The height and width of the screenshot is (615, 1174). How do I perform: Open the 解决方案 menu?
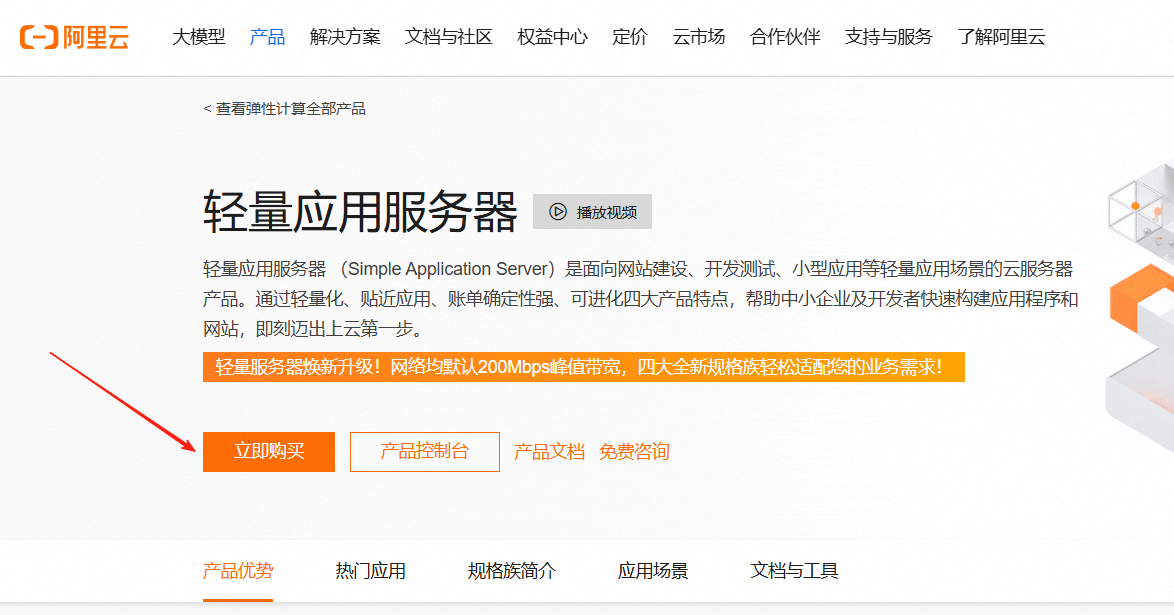345,37
